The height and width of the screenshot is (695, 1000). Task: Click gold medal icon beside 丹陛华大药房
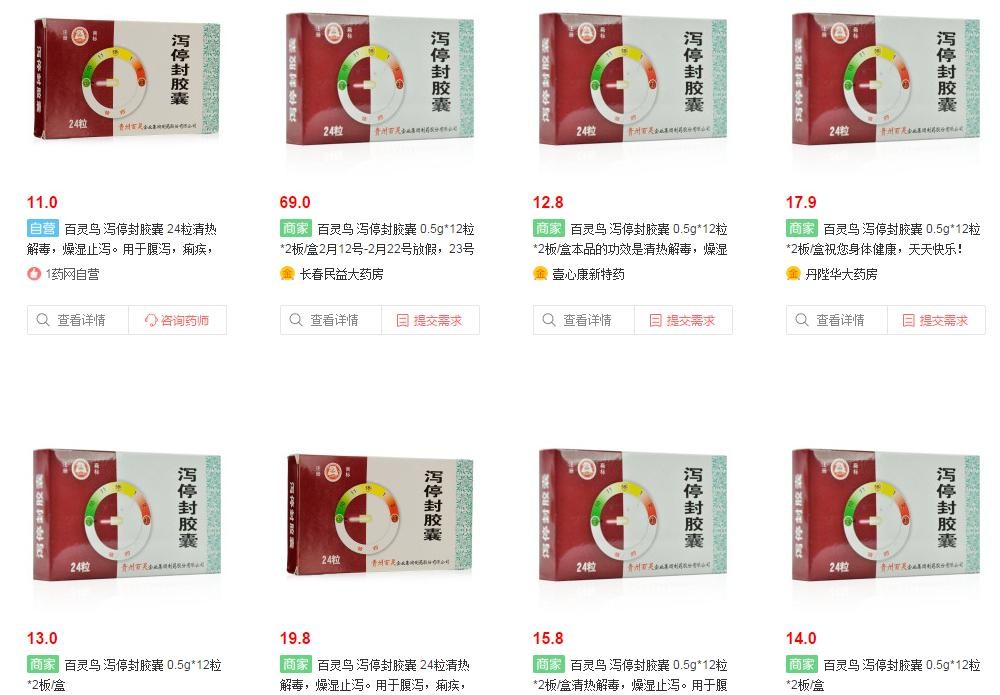click(793, 274)
